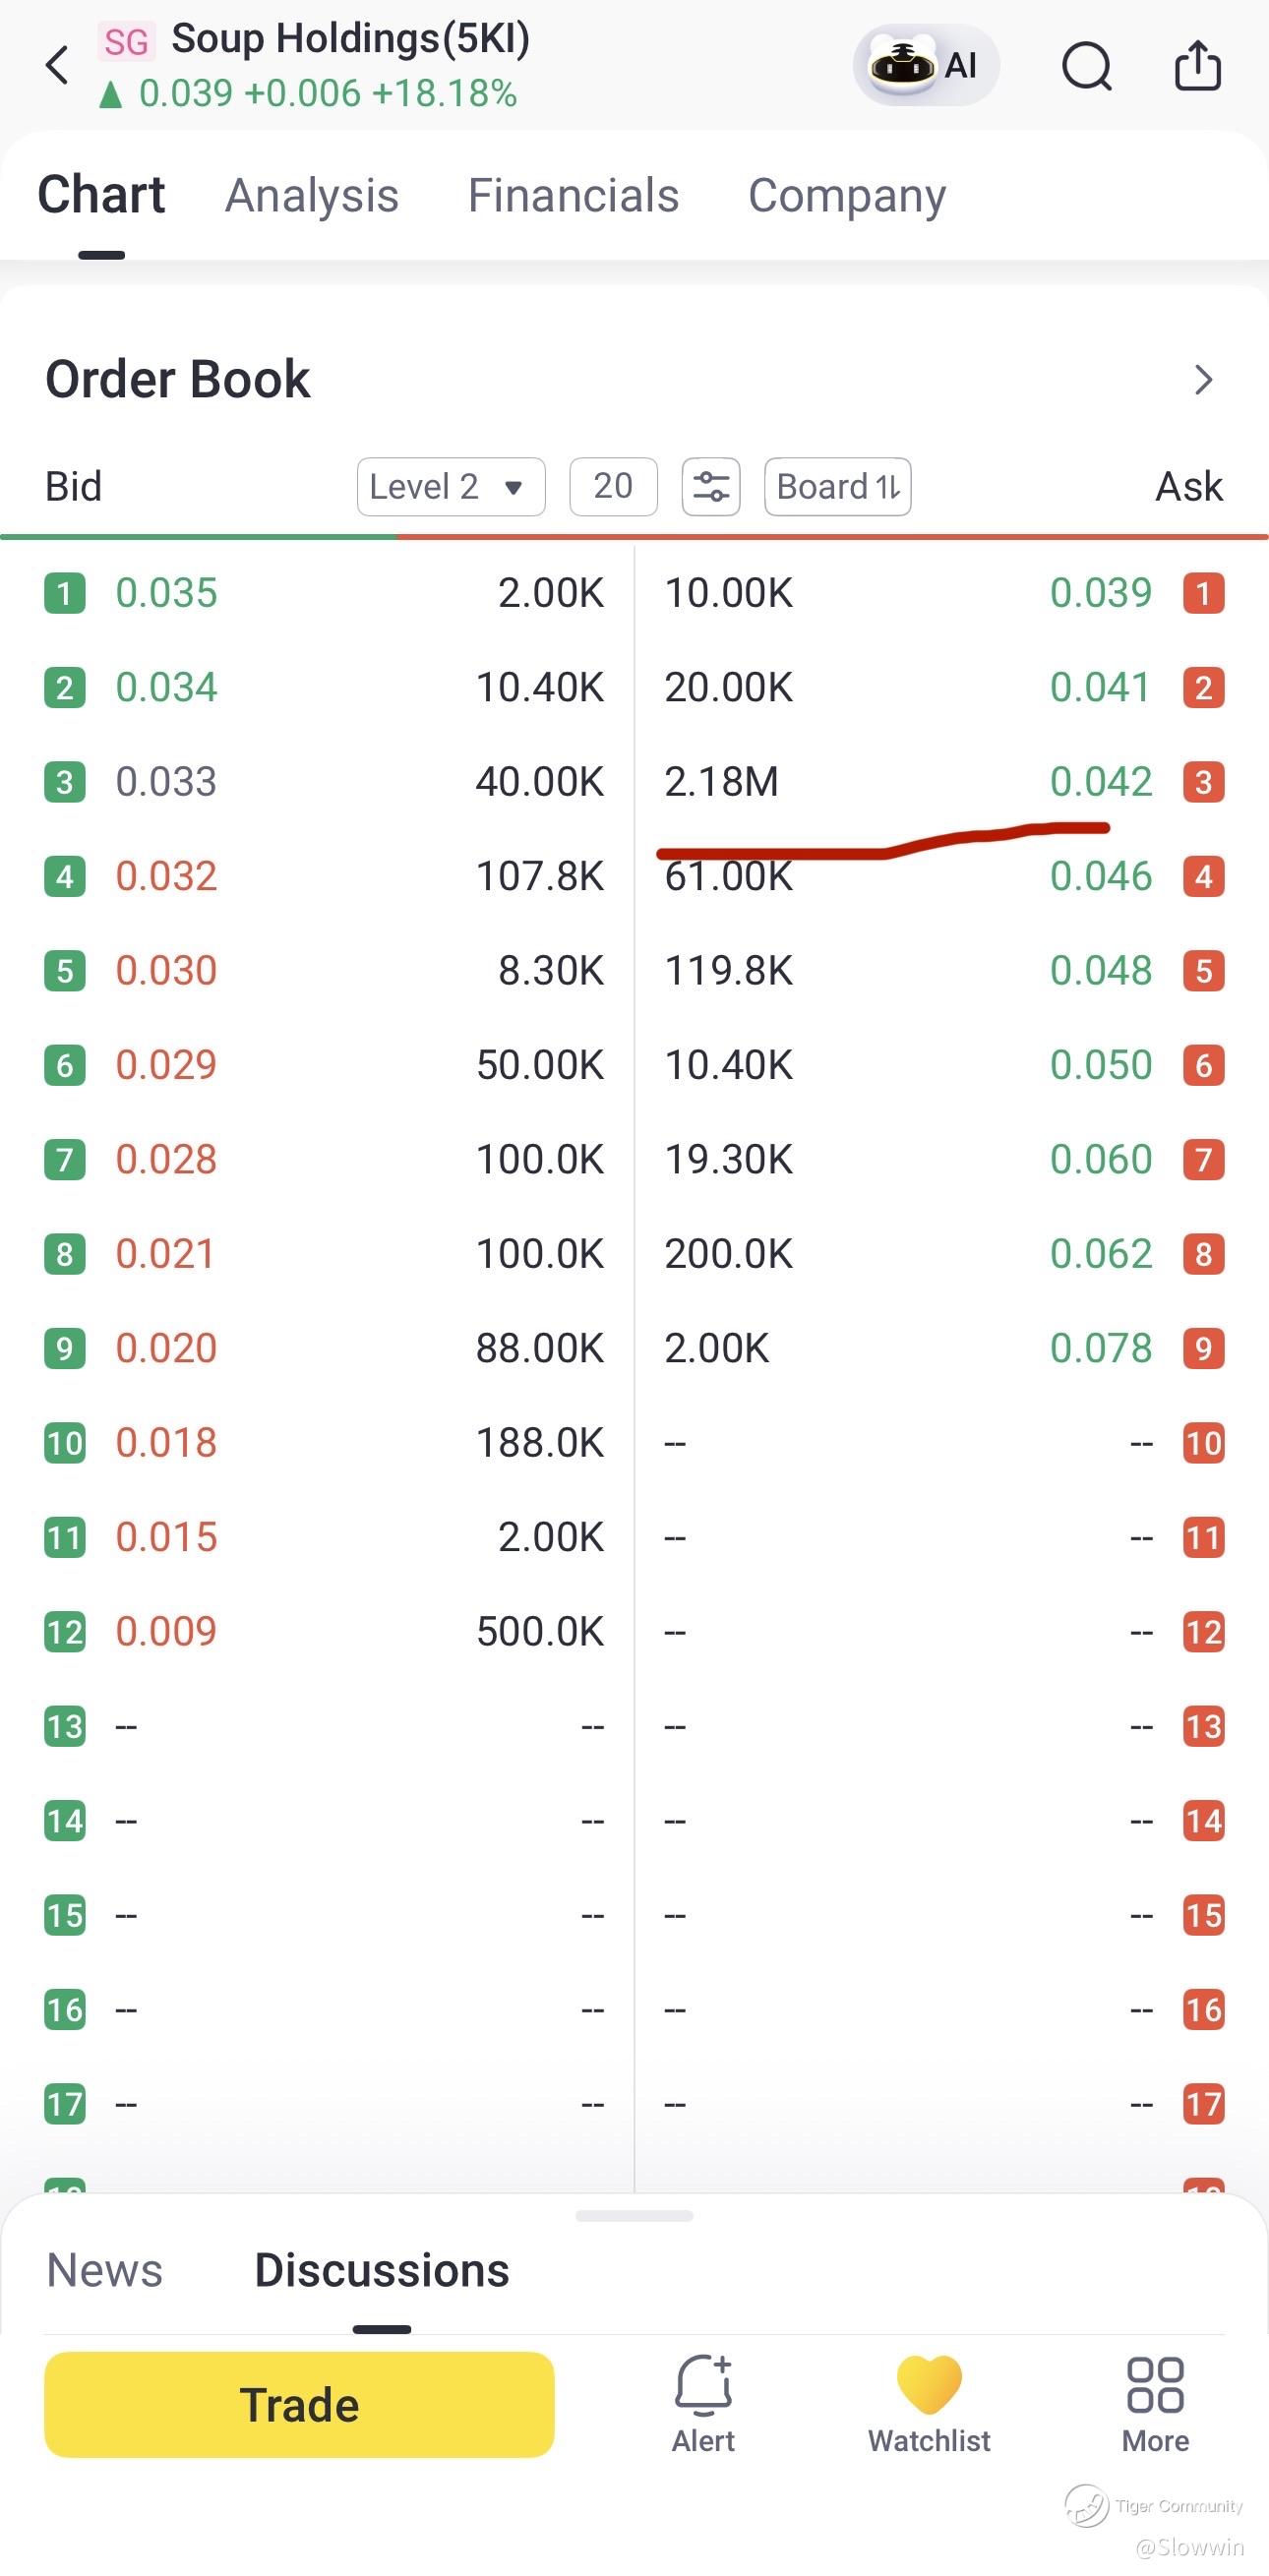Open the search magnifier icon

click(1087, 68)
